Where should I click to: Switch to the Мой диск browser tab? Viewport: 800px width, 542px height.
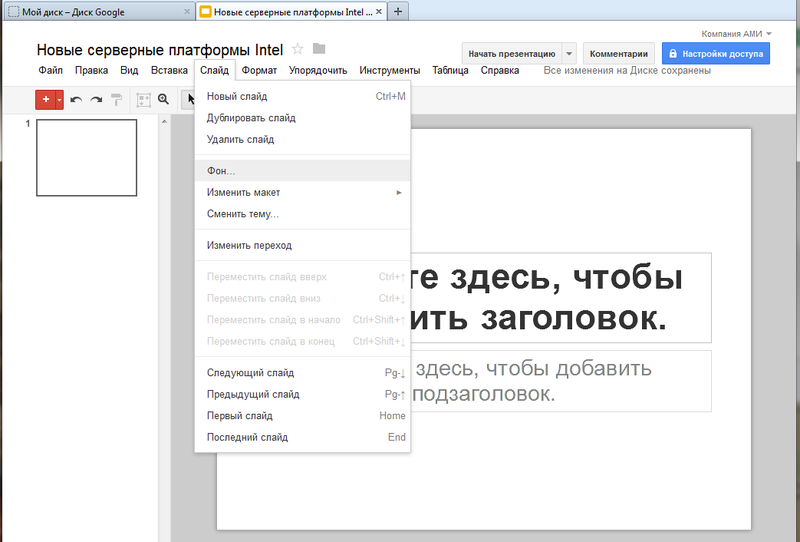99,12
